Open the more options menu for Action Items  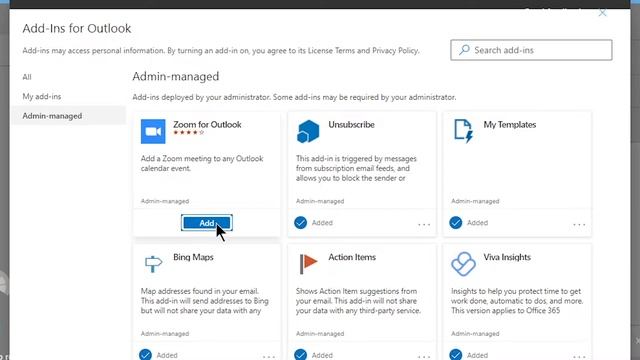click(424, 356)
